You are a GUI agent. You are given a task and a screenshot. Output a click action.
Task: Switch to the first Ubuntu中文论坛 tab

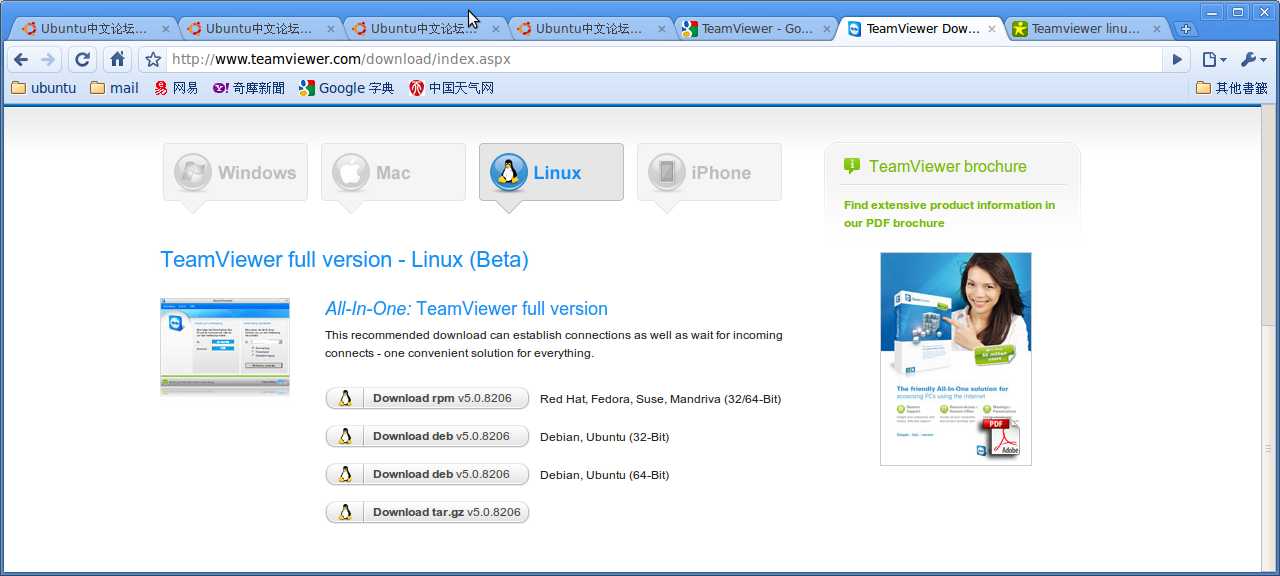(x=95, y=29)
